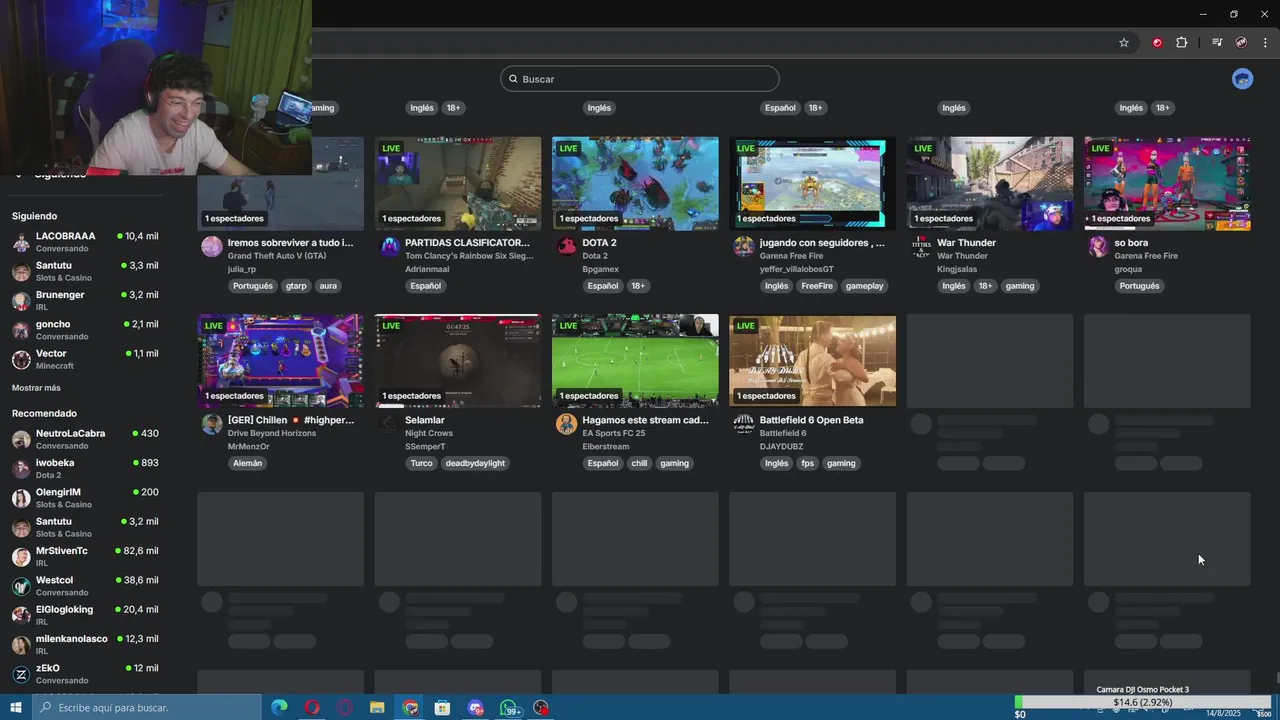
Task: Open the blue user avatar on Kick page
Action: (x=1243, y=79)
